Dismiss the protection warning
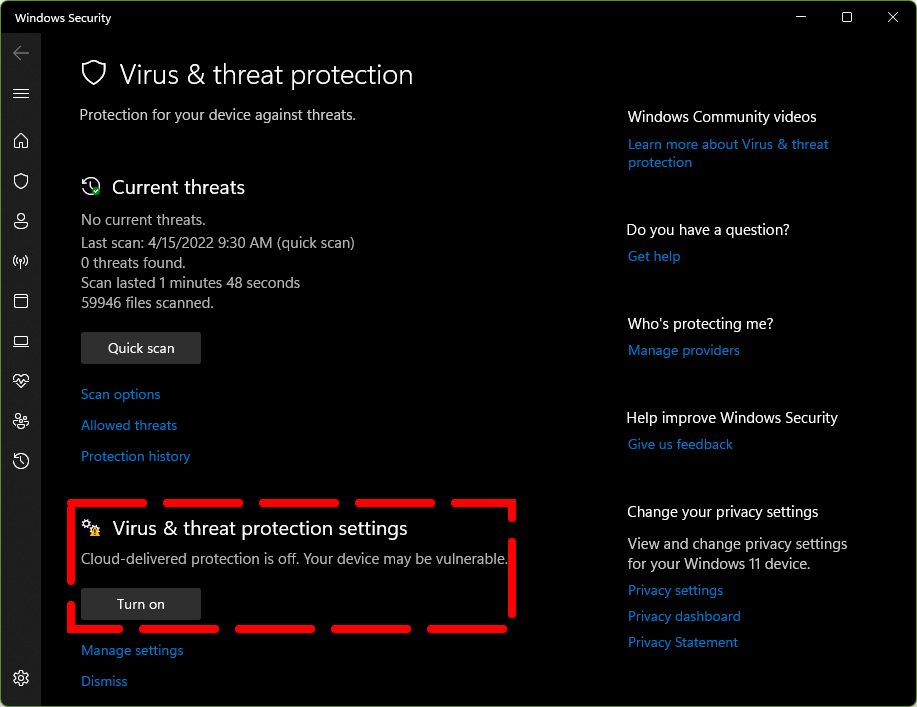 point(104,681)
